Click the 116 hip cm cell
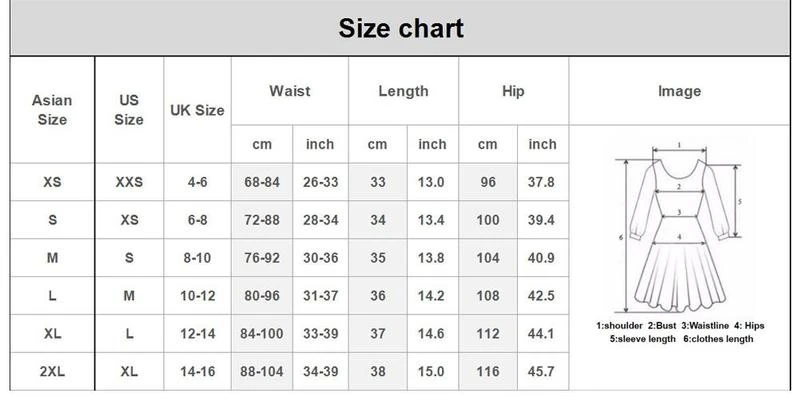The height and width of the screenshot is (397, 800). (488, 371)
